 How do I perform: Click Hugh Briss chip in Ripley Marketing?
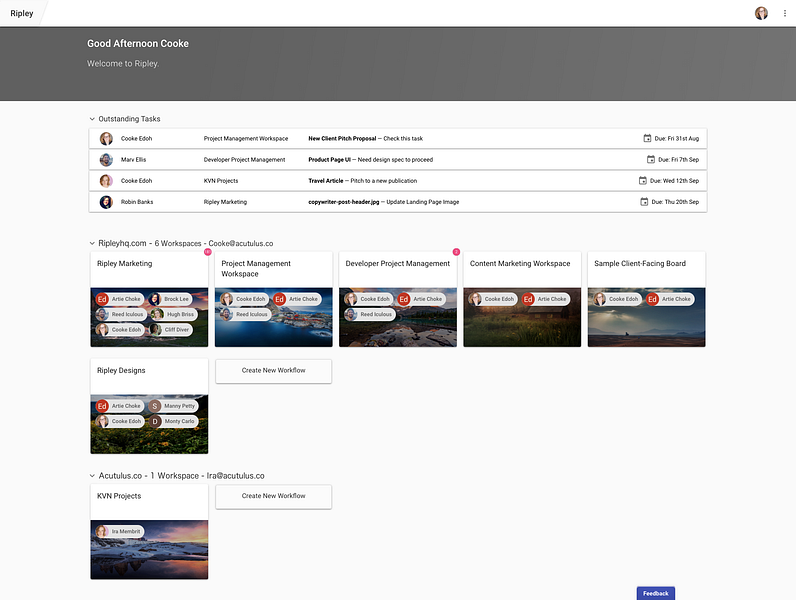point(173,314)
